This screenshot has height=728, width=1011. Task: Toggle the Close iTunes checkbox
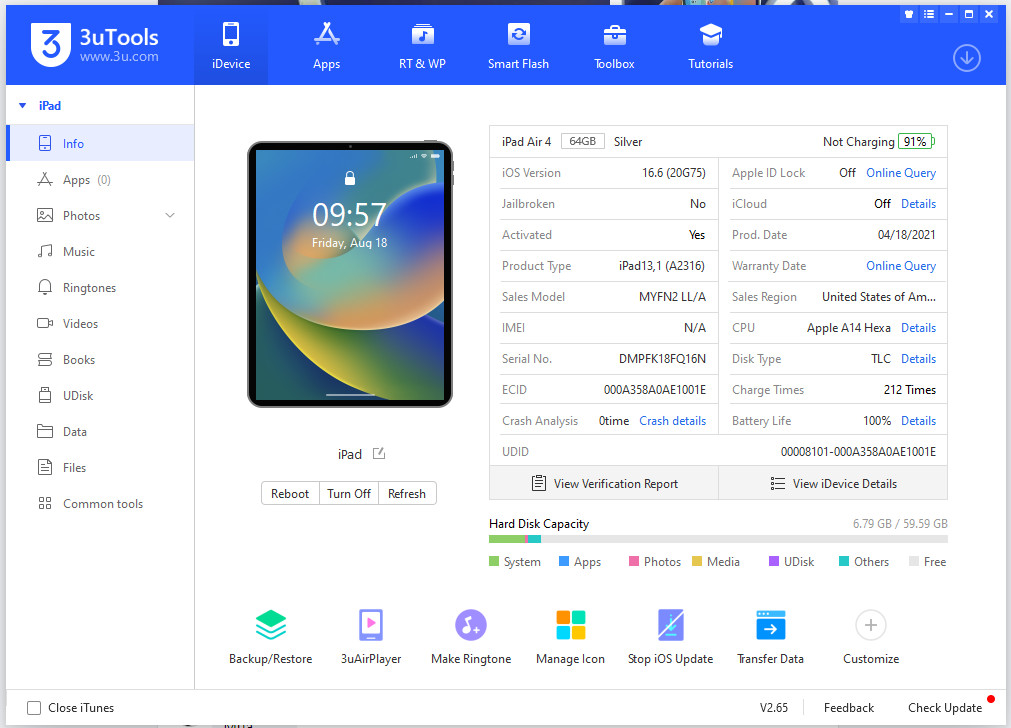[34, 708]
